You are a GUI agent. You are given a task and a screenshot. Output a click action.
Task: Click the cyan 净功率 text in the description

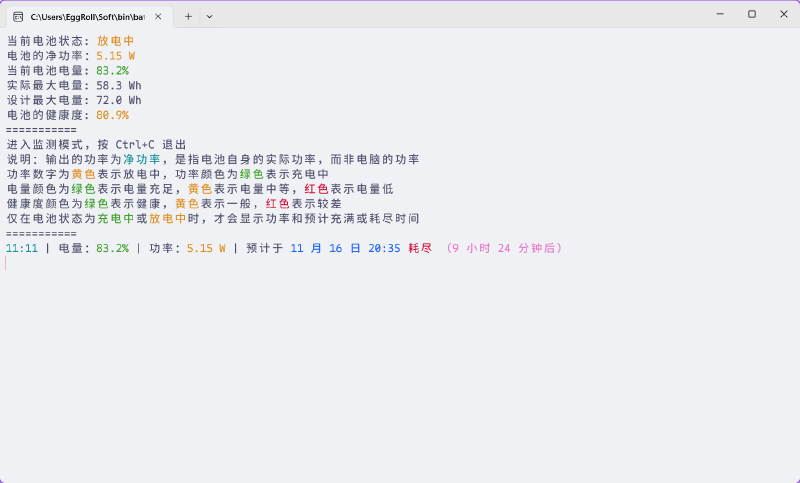141,160
